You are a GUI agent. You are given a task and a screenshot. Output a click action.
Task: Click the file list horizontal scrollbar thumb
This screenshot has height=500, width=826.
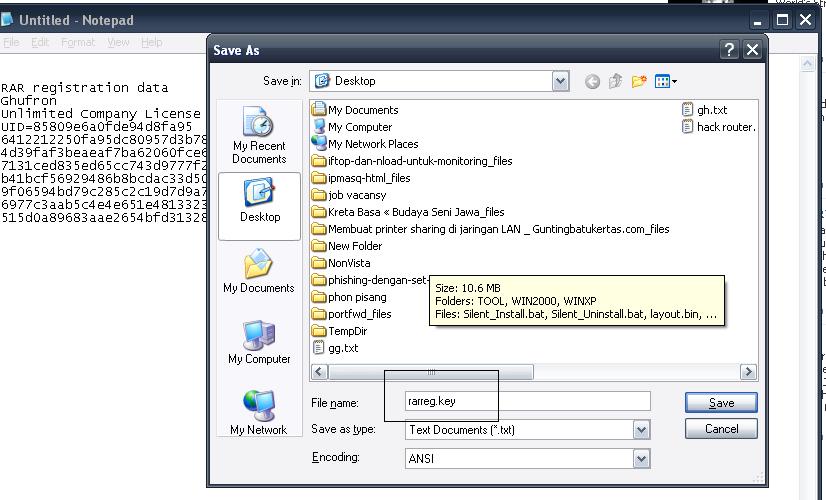click(431, 372)
